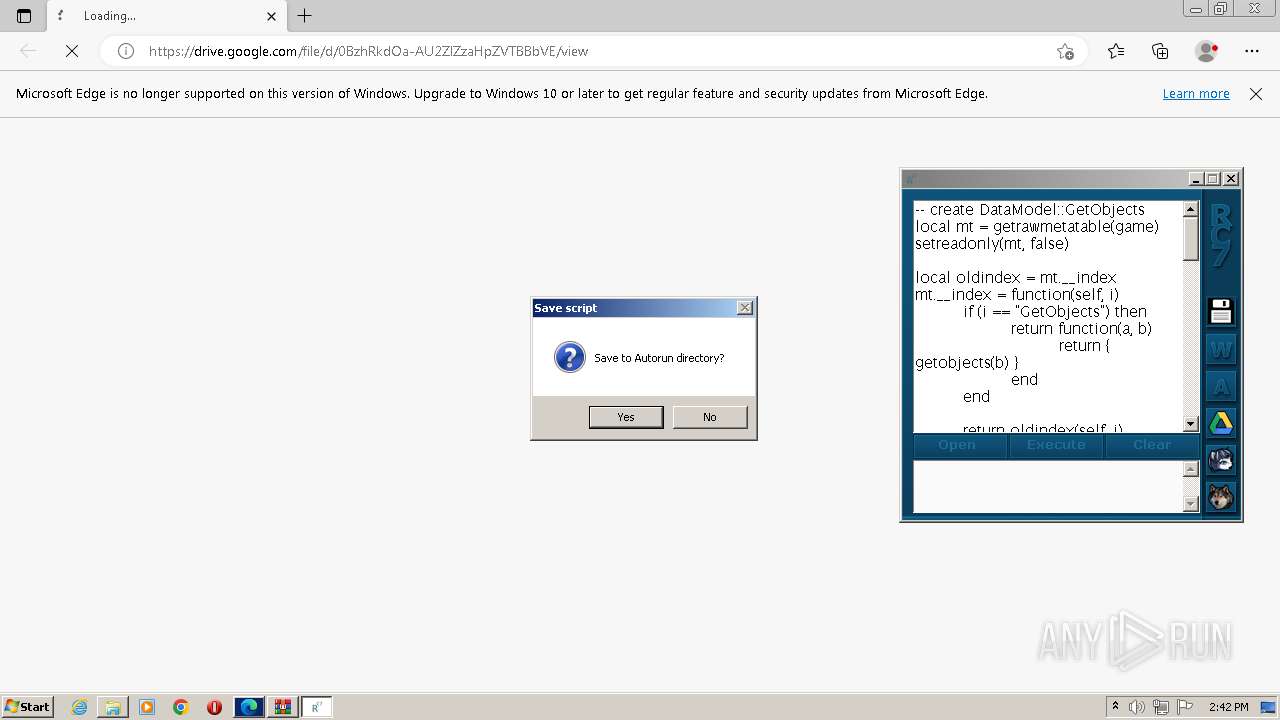1280x720 pixels.
Task: Launch Opera from taskbar
Action: [x=214, y=707]
